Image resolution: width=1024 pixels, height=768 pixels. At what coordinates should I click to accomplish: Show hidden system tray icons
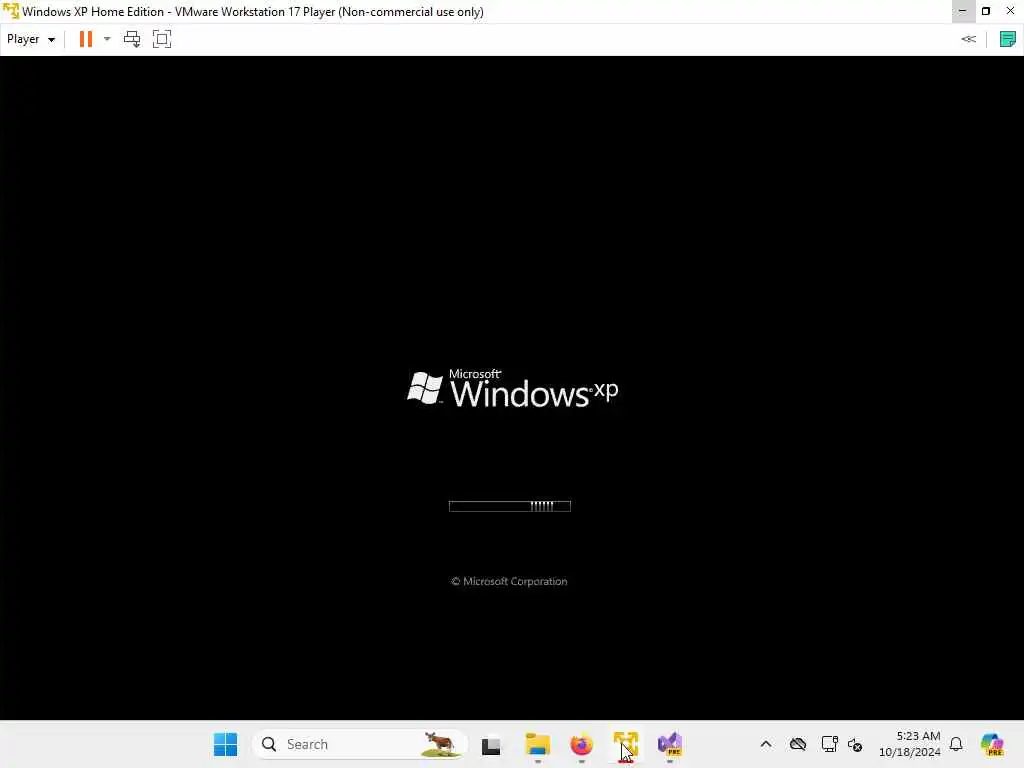[766, 744]
